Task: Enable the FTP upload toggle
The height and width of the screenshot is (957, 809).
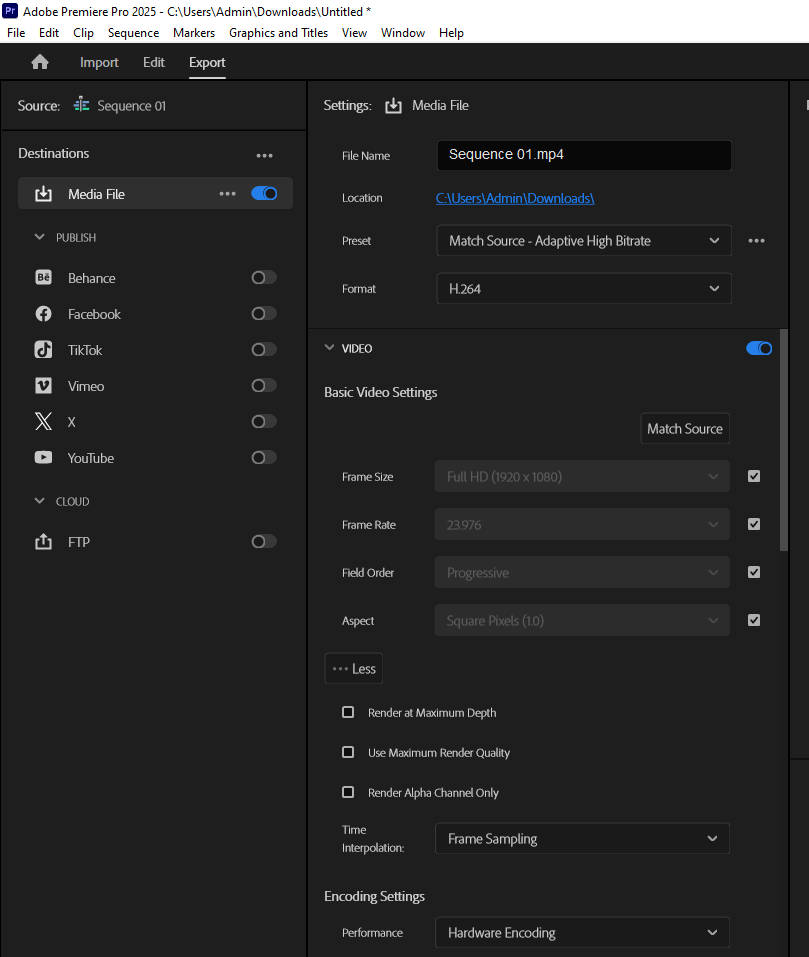Action: [264, 541]
